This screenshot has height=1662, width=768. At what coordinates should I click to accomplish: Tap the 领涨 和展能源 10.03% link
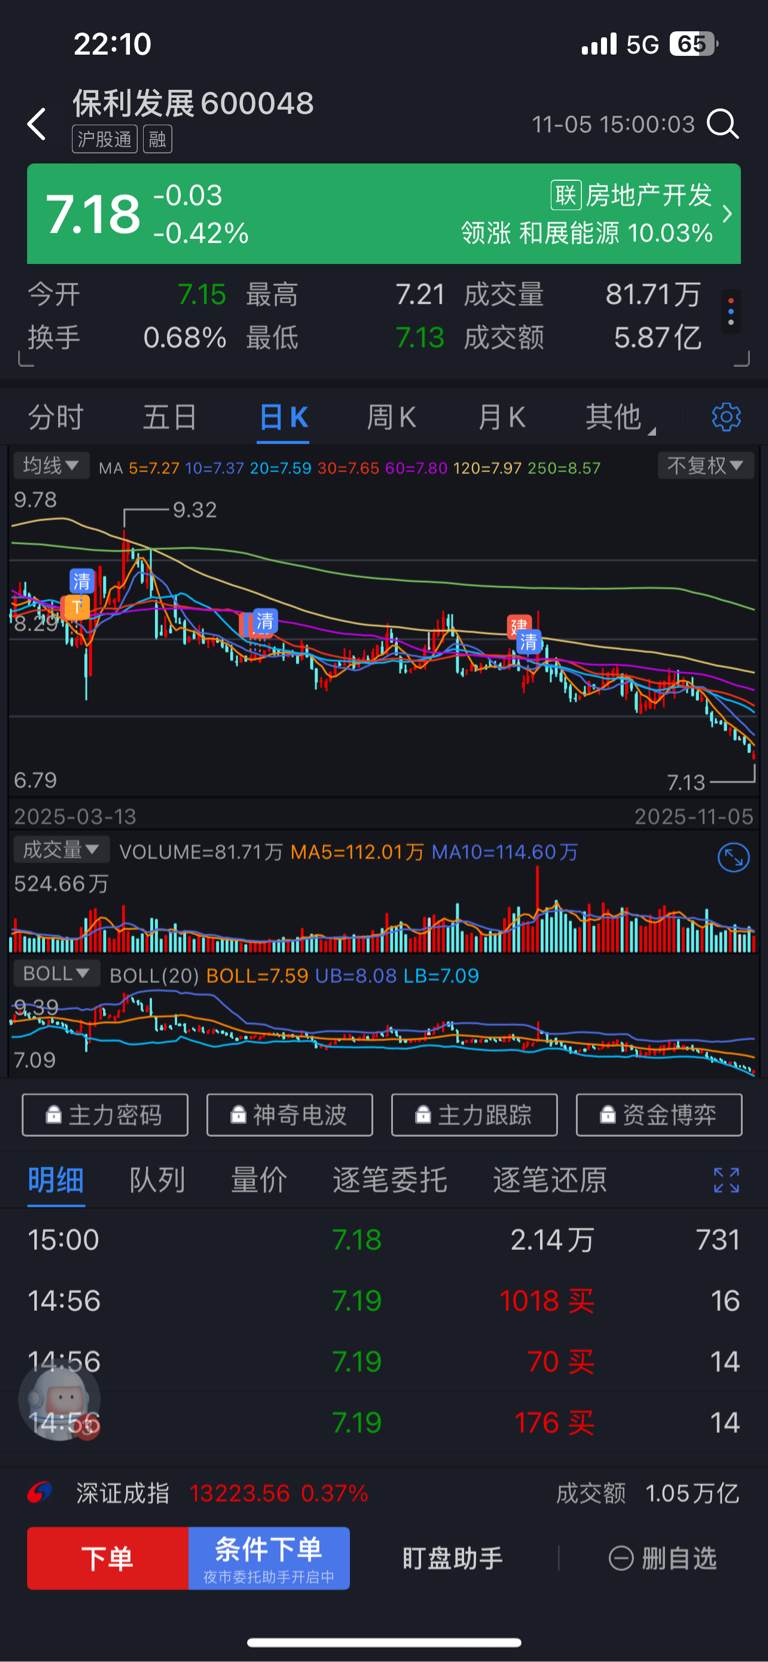point(587,233)
